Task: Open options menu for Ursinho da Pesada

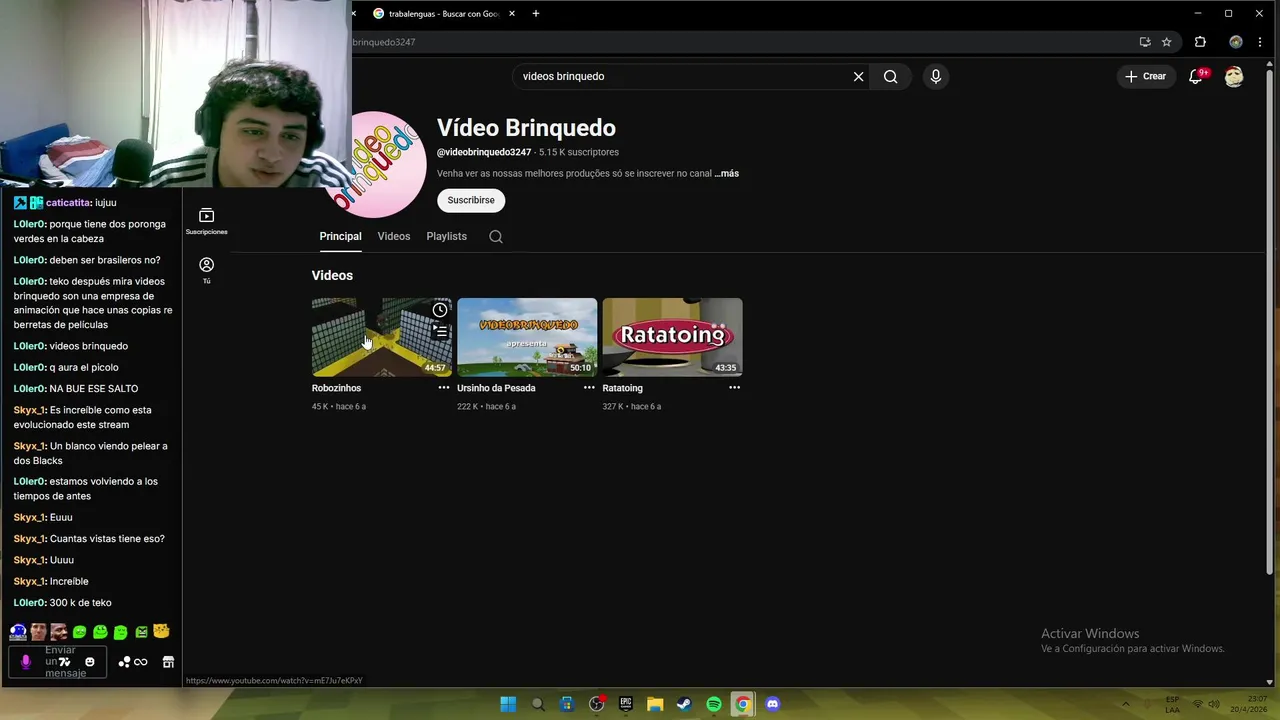Action: point(589,388)
